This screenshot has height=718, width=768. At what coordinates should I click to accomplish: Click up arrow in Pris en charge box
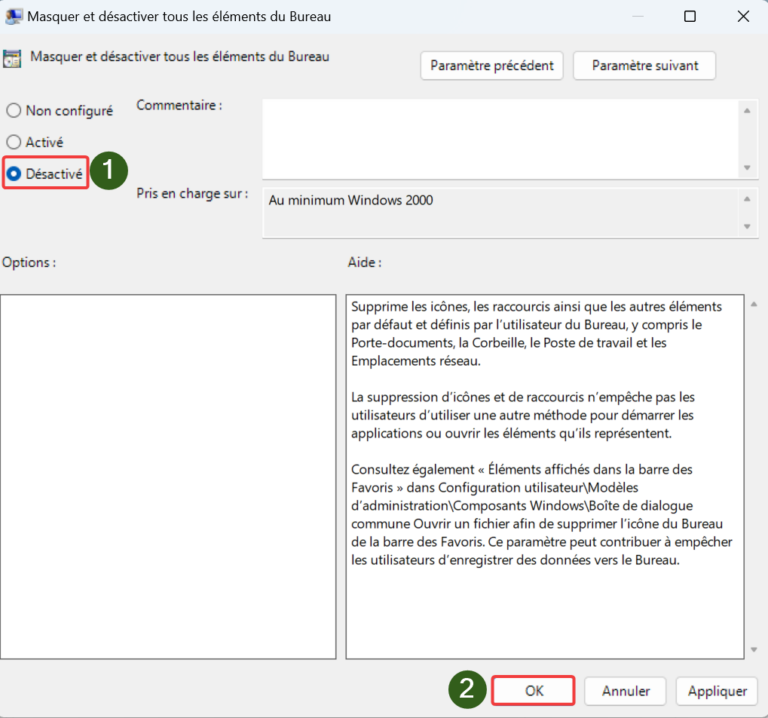pyautogui.click(x=747, y=198)
